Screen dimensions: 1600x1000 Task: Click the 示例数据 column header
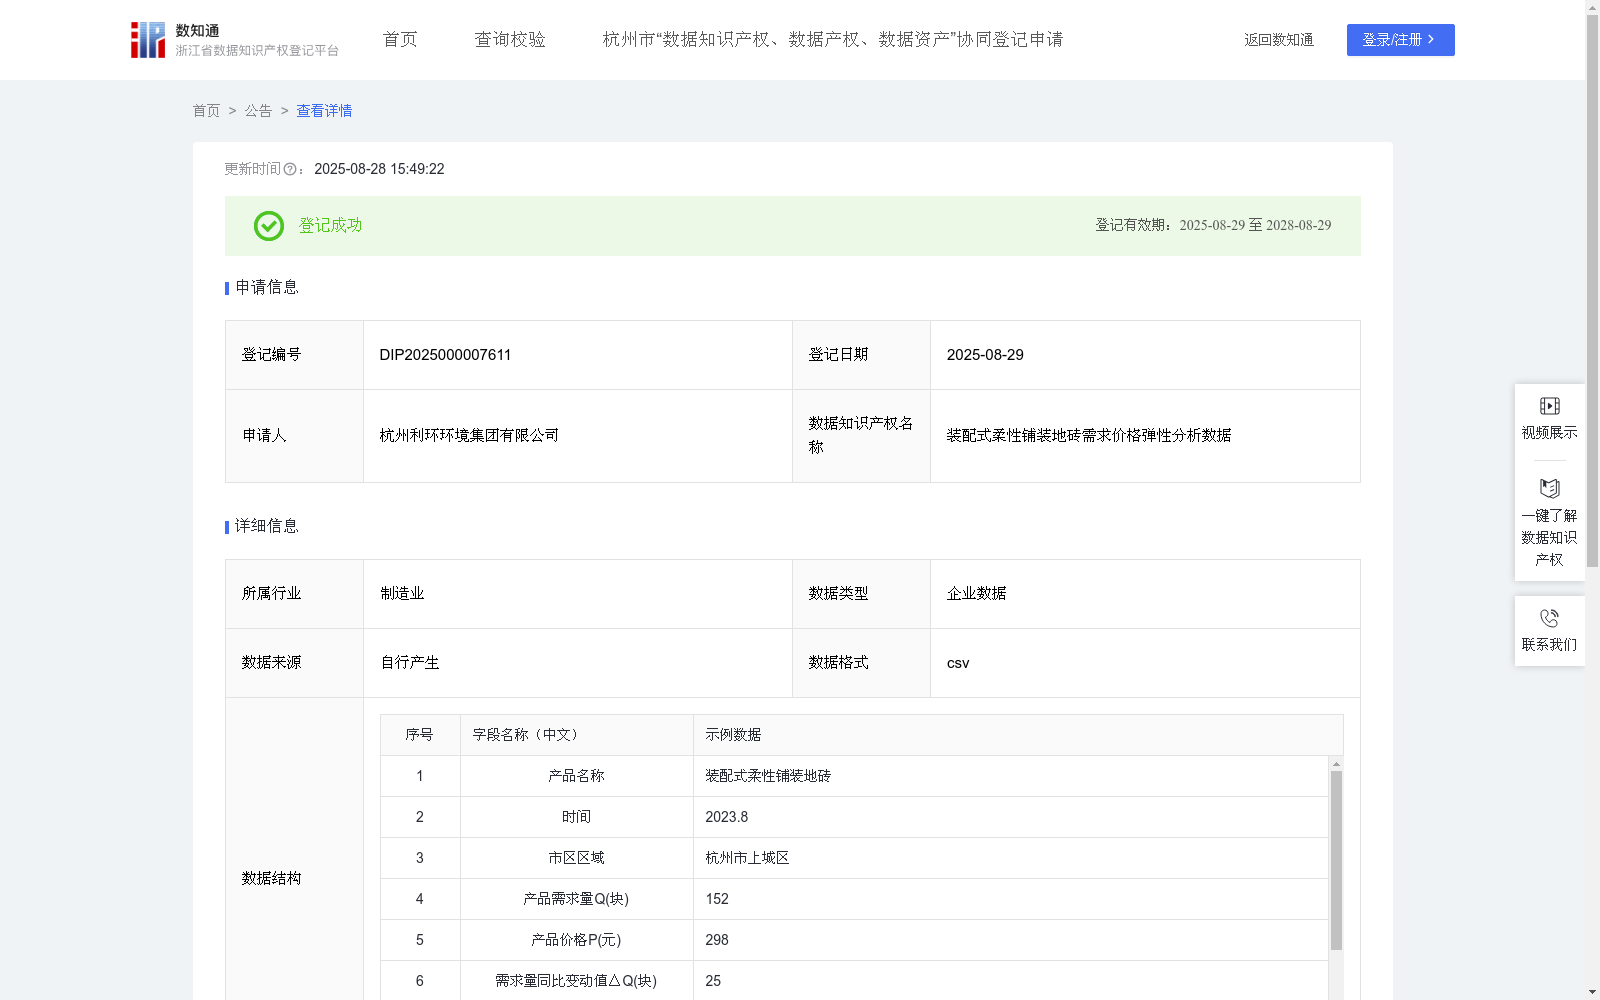pyautogui.click(x=1018, y=735)
